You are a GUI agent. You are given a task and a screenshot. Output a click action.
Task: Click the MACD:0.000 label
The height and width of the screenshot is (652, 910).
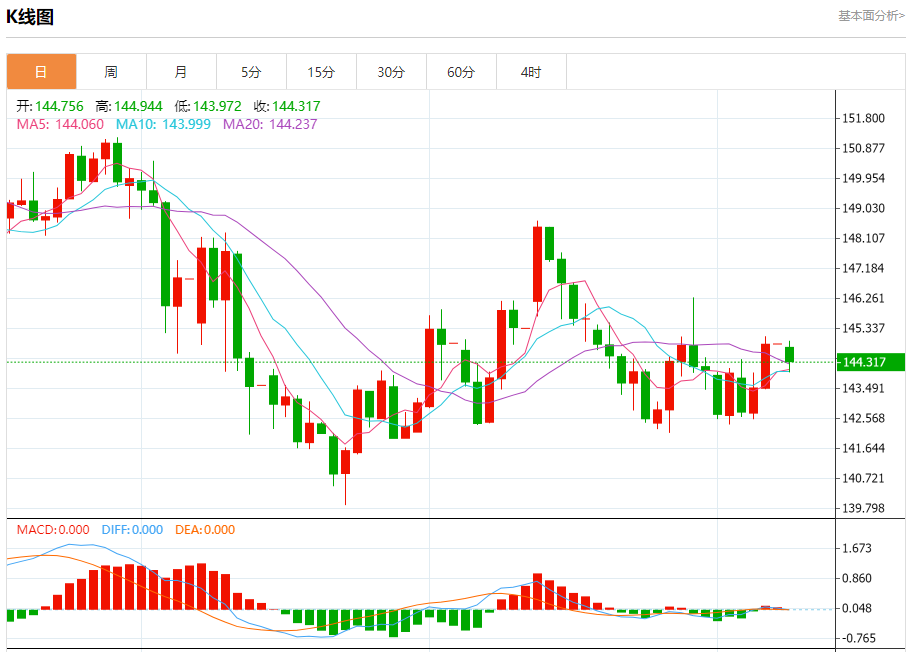pos(53,529)
